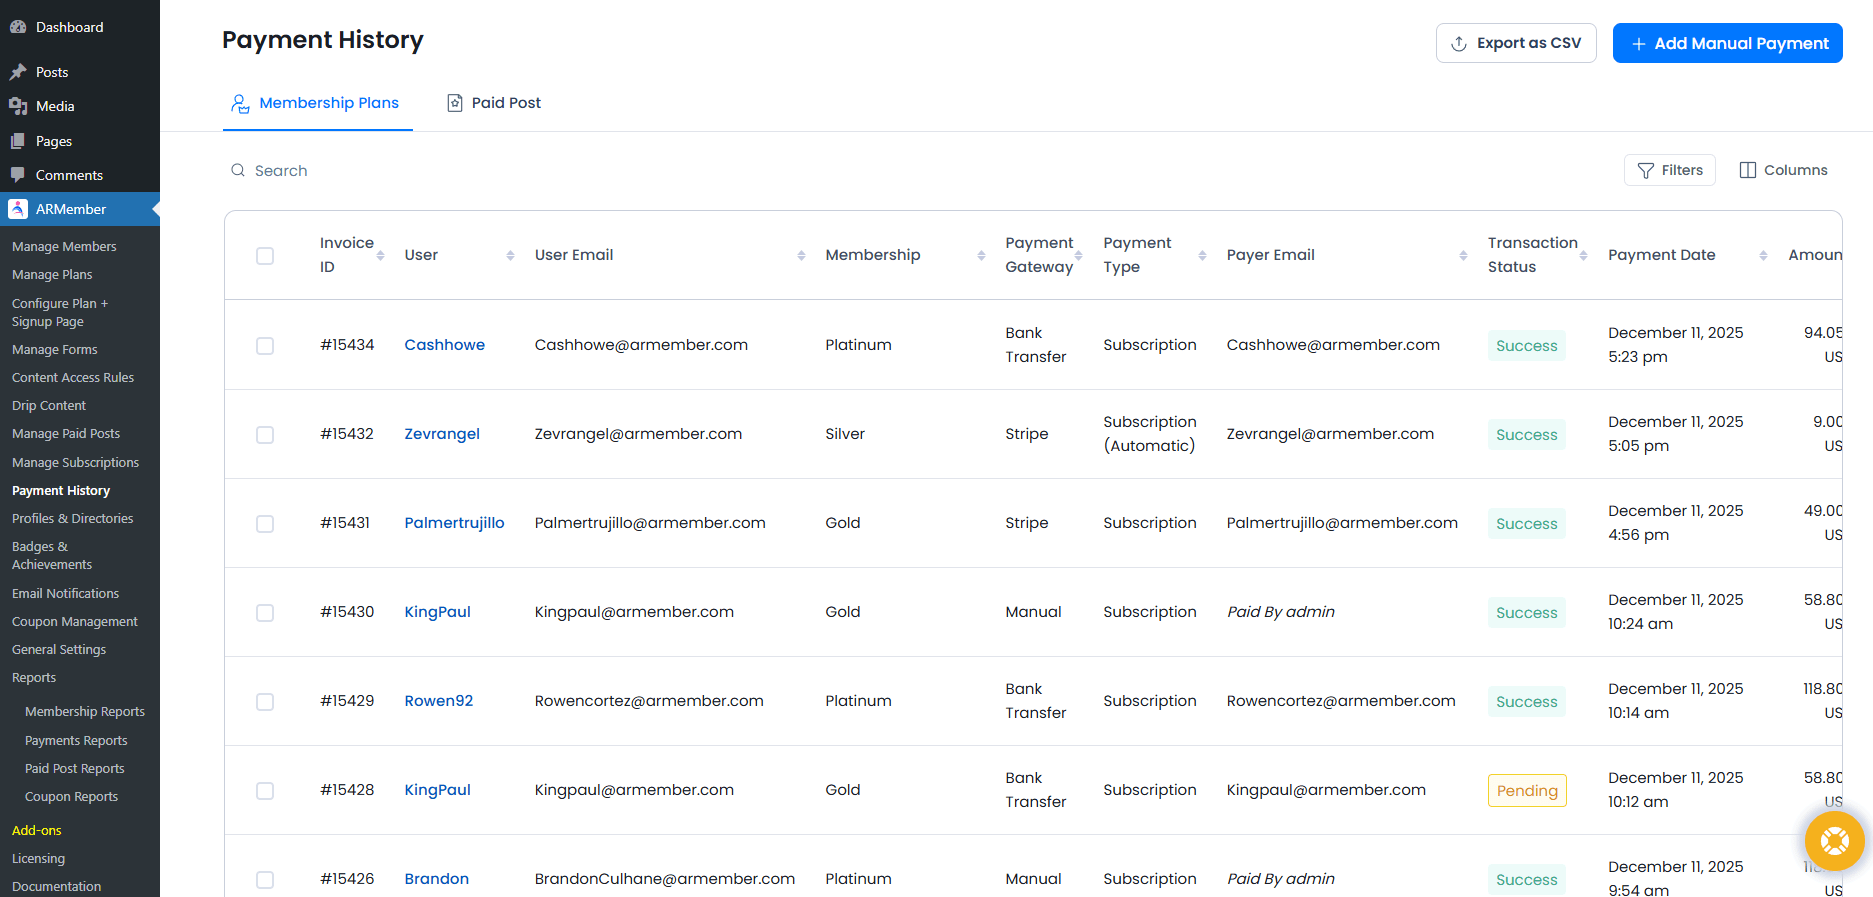1873x897 pixels.
Task: Open the Add-ons sidebar item
Action: pyautogui.click(x=37, y=830)
